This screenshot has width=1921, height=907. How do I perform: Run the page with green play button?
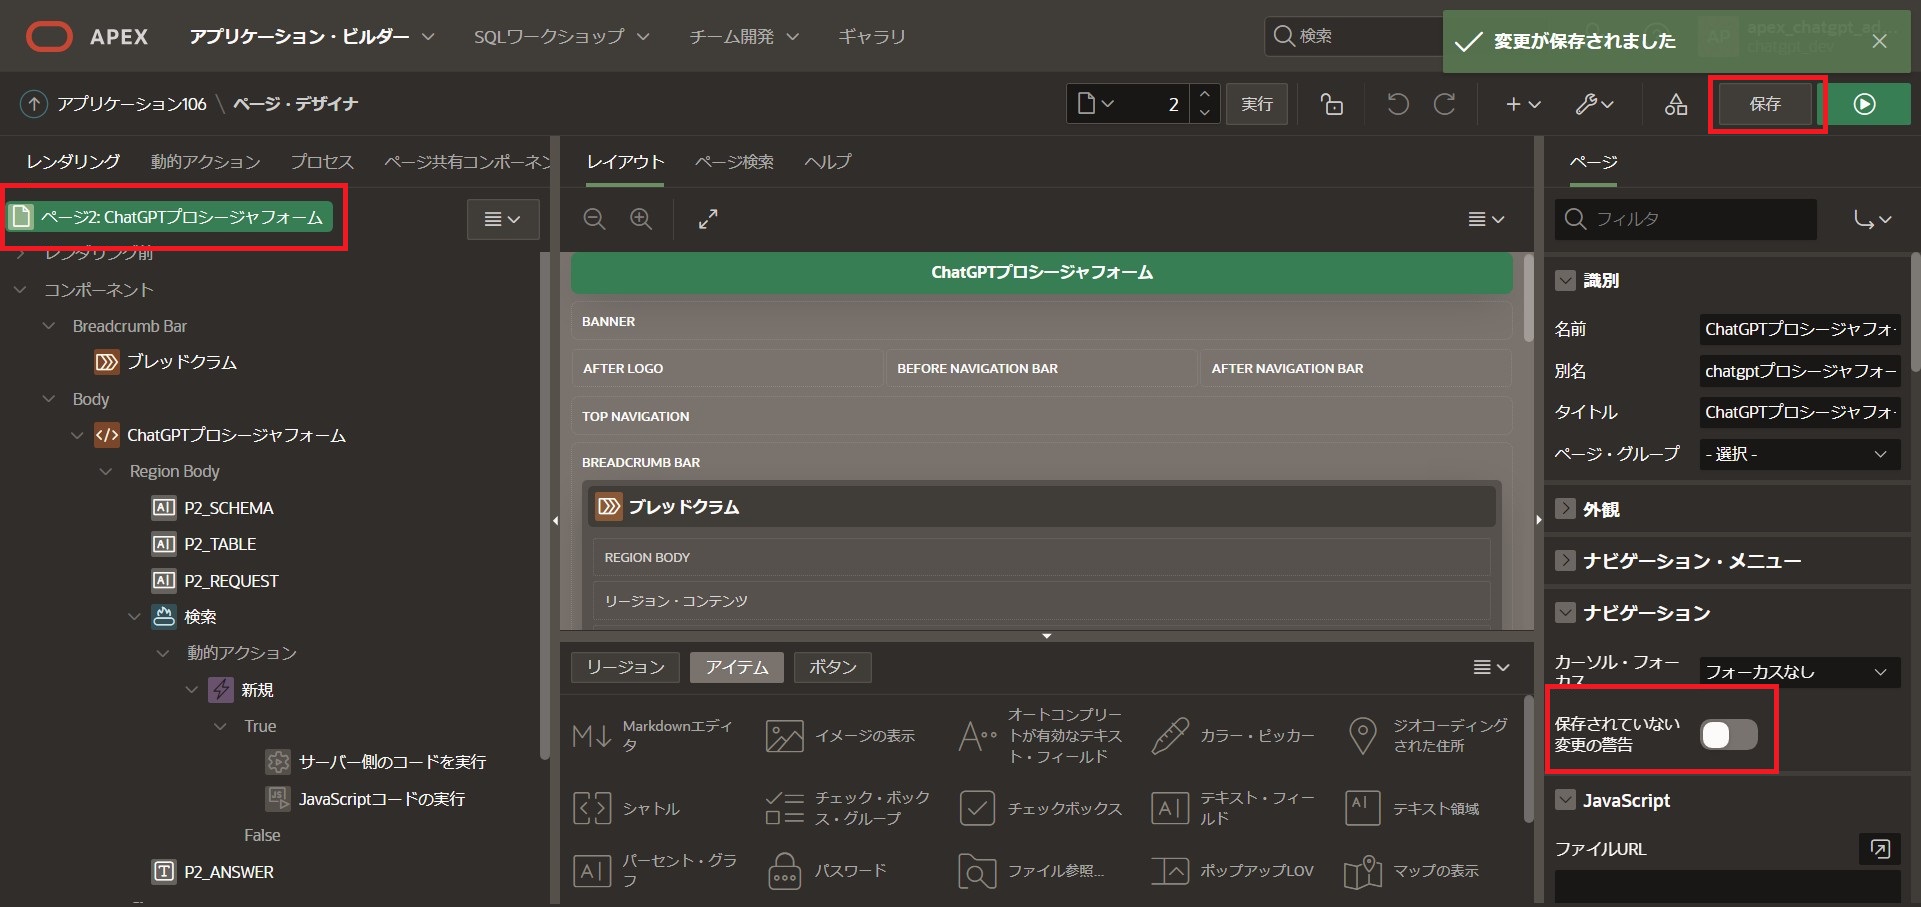(1865, 104)
